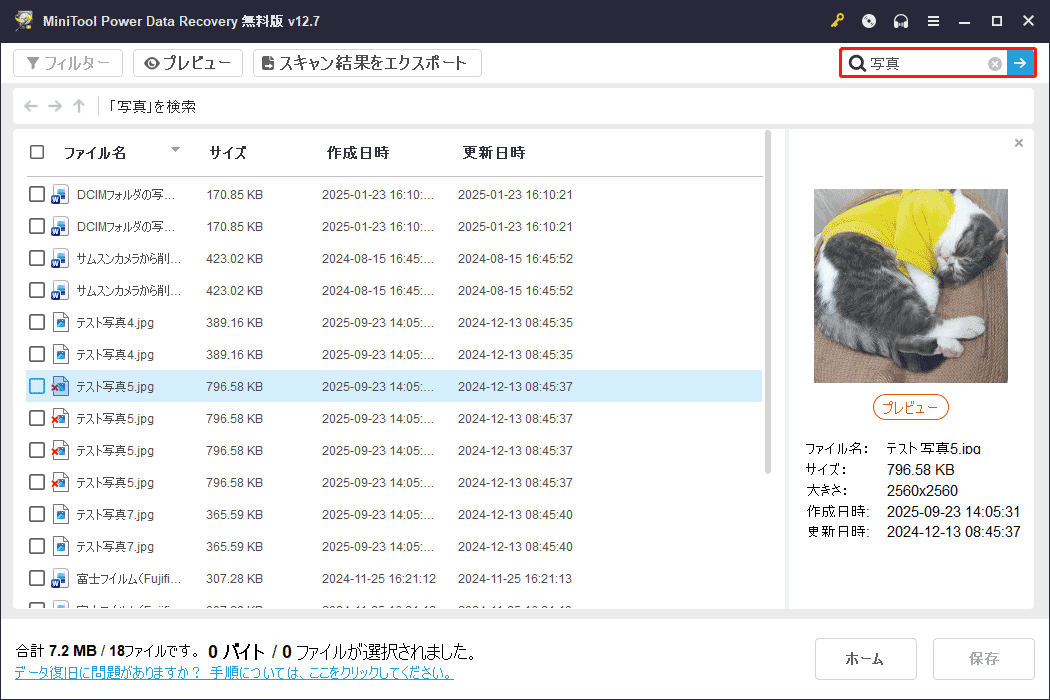The width and height of the screenshot is (1050, 700).
Task: Click the back navigation arrow
Action: pyautogui.click(x=30, y=106)
